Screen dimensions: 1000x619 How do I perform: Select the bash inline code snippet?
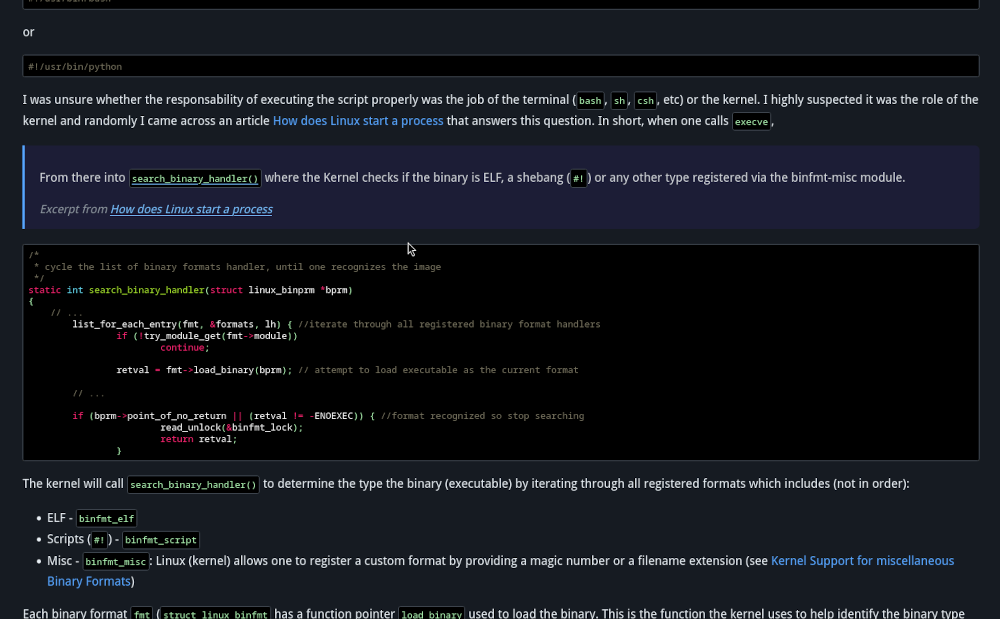[x=589, y=100]
